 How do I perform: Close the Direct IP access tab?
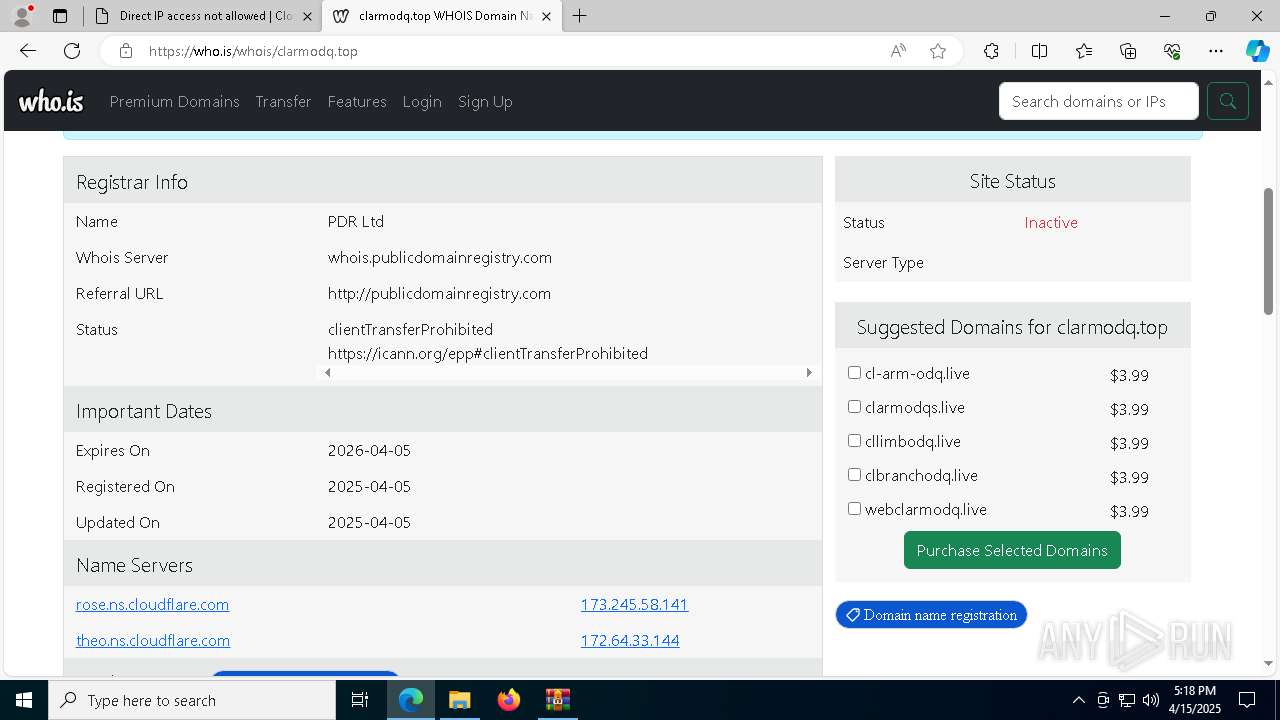(307, 16)
